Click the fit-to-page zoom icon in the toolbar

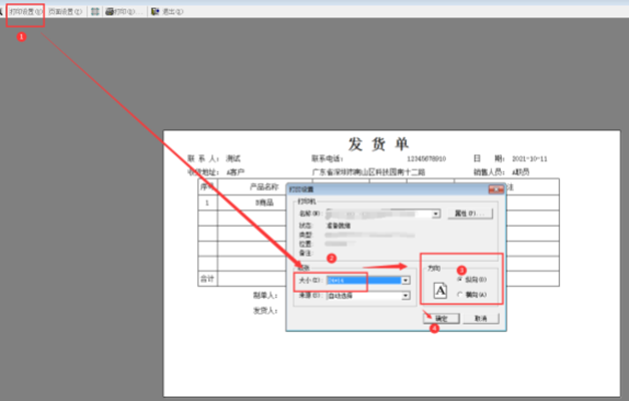[95, 12]
